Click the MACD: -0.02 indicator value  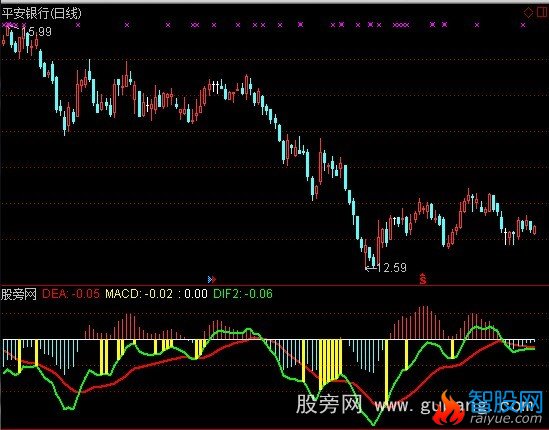(x=139, y=294)
